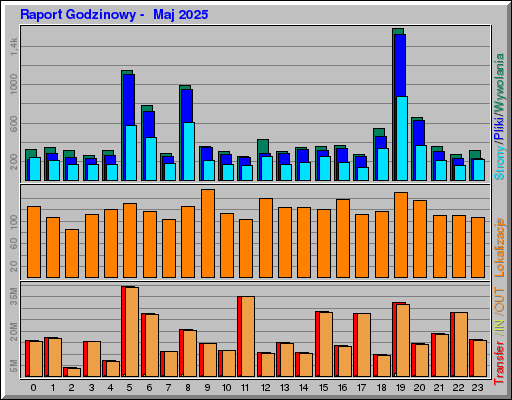Click the '1000' y-axis label

pos(13,84)
